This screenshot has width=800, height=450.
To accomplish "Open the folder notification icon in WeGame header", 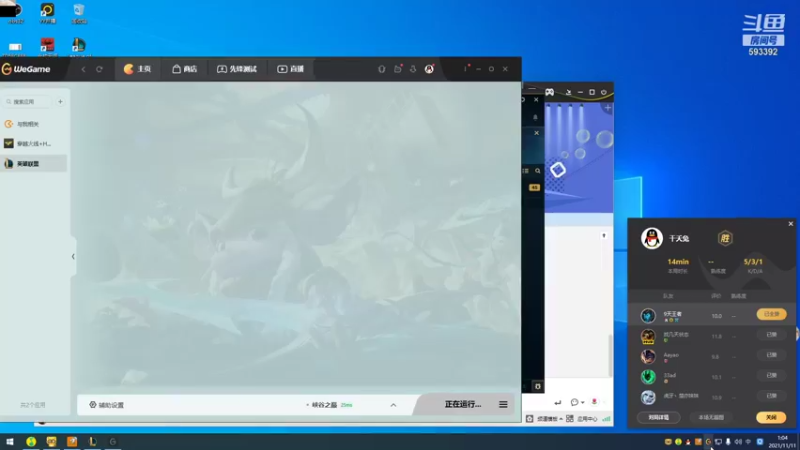I will pyautogui.click(x=398, y=69).
